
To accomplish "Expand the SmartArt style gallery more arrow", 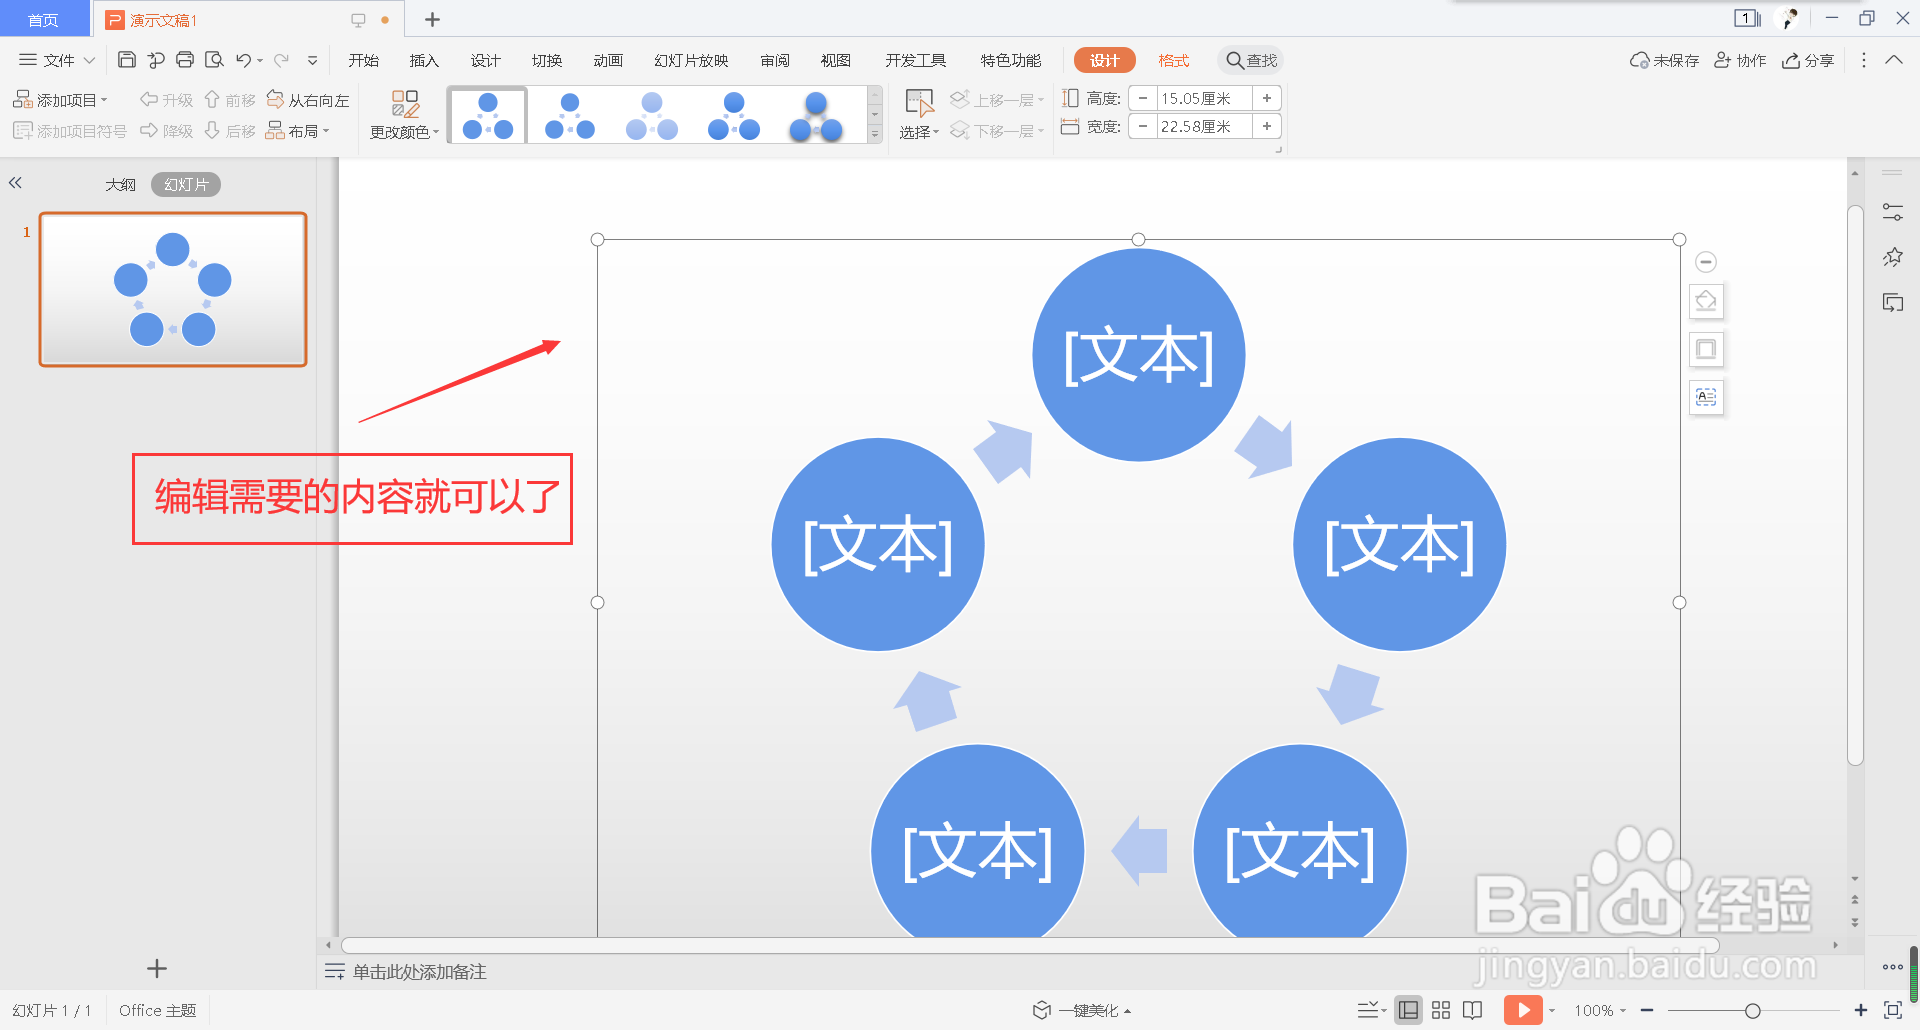I will pos(875,134).
